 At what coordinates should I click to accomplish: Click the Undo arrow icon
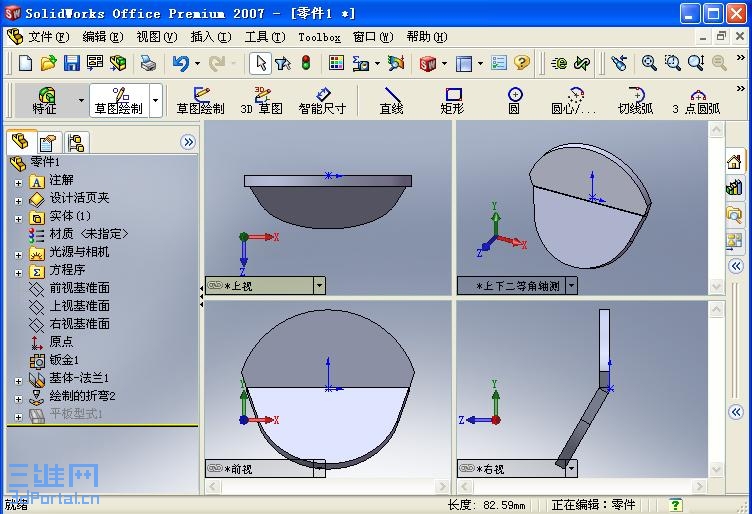pos(180,63)
